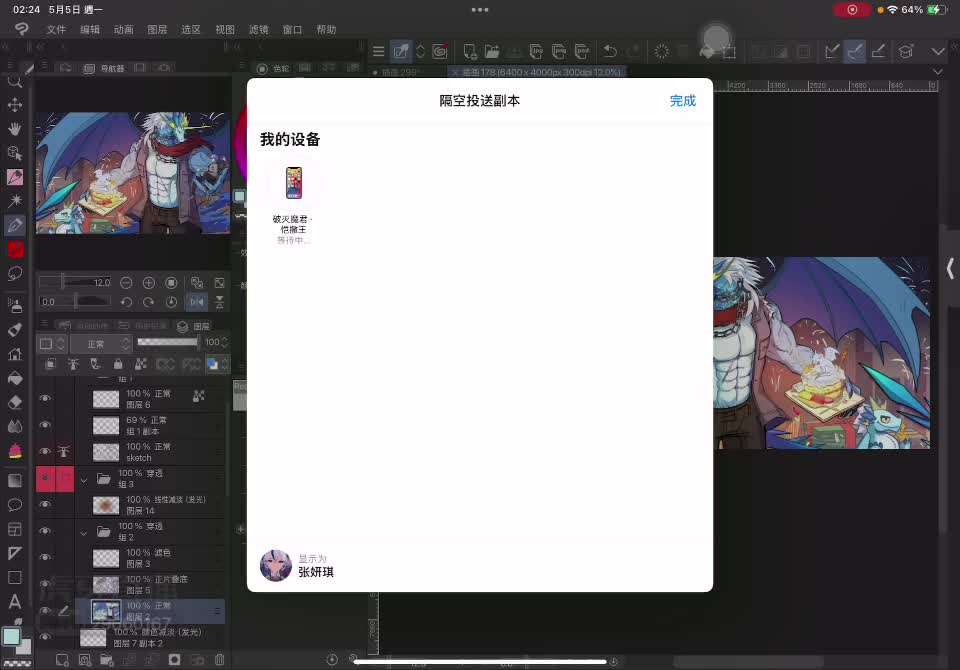This screenshot has width=960, height=670.
Task: Select the Airbrush tool
Action: [15, 305]
